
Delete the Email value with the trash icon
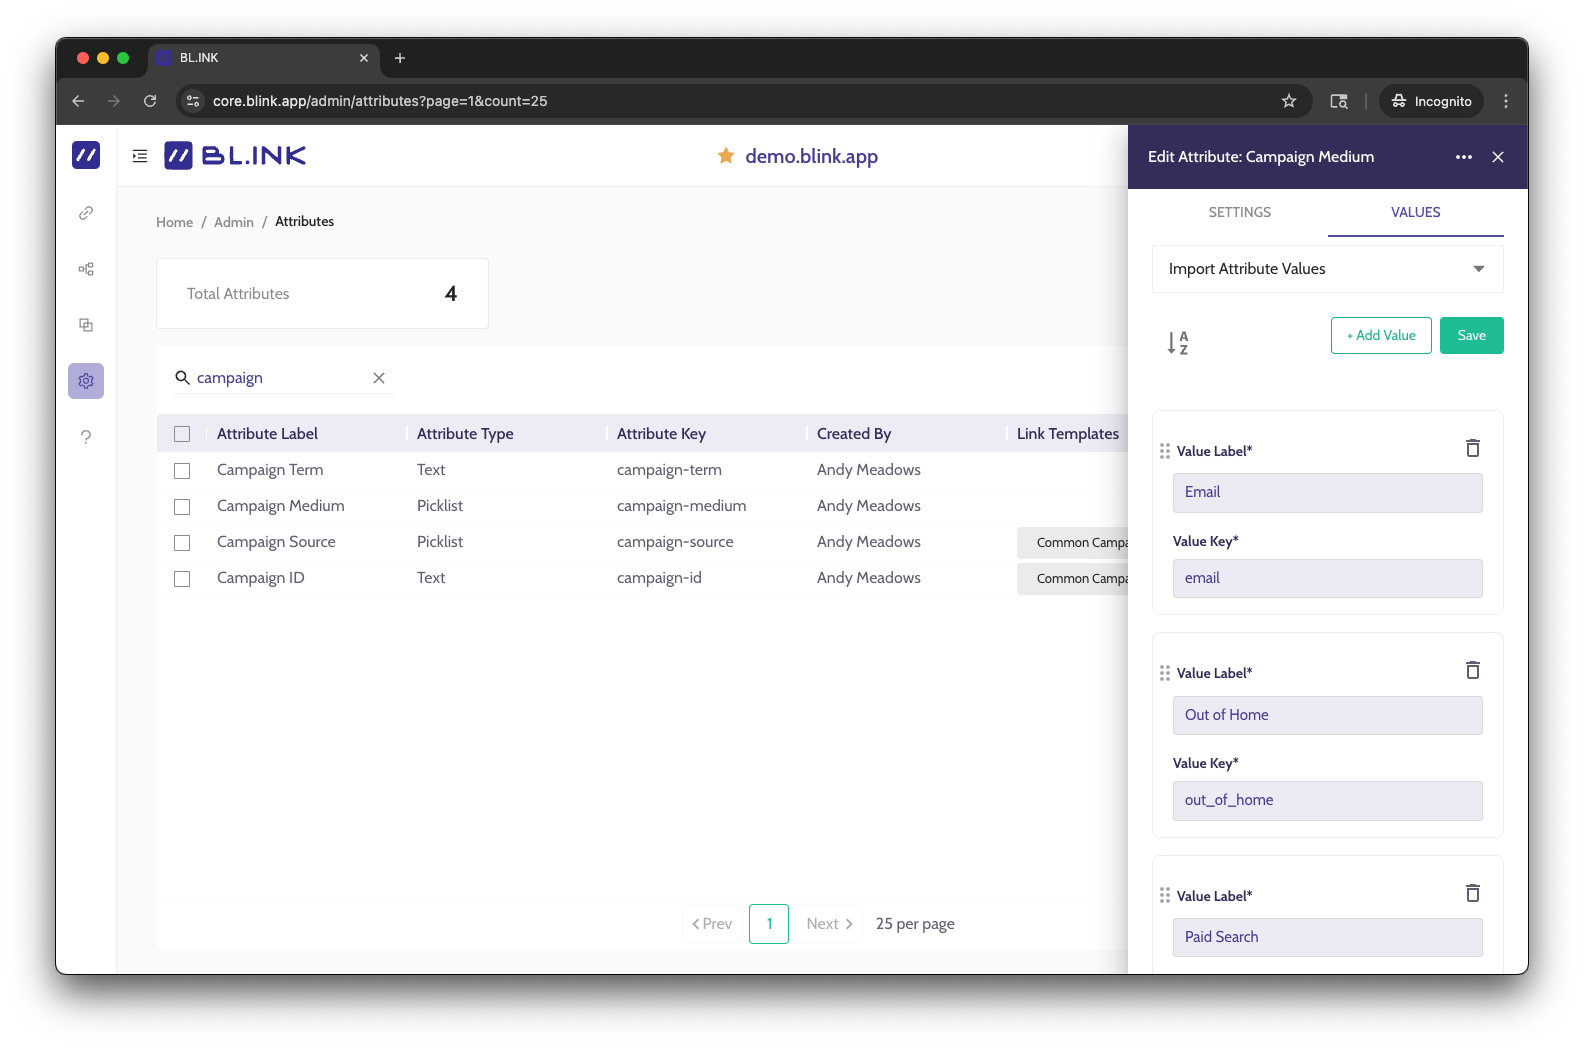point(1472,448)
